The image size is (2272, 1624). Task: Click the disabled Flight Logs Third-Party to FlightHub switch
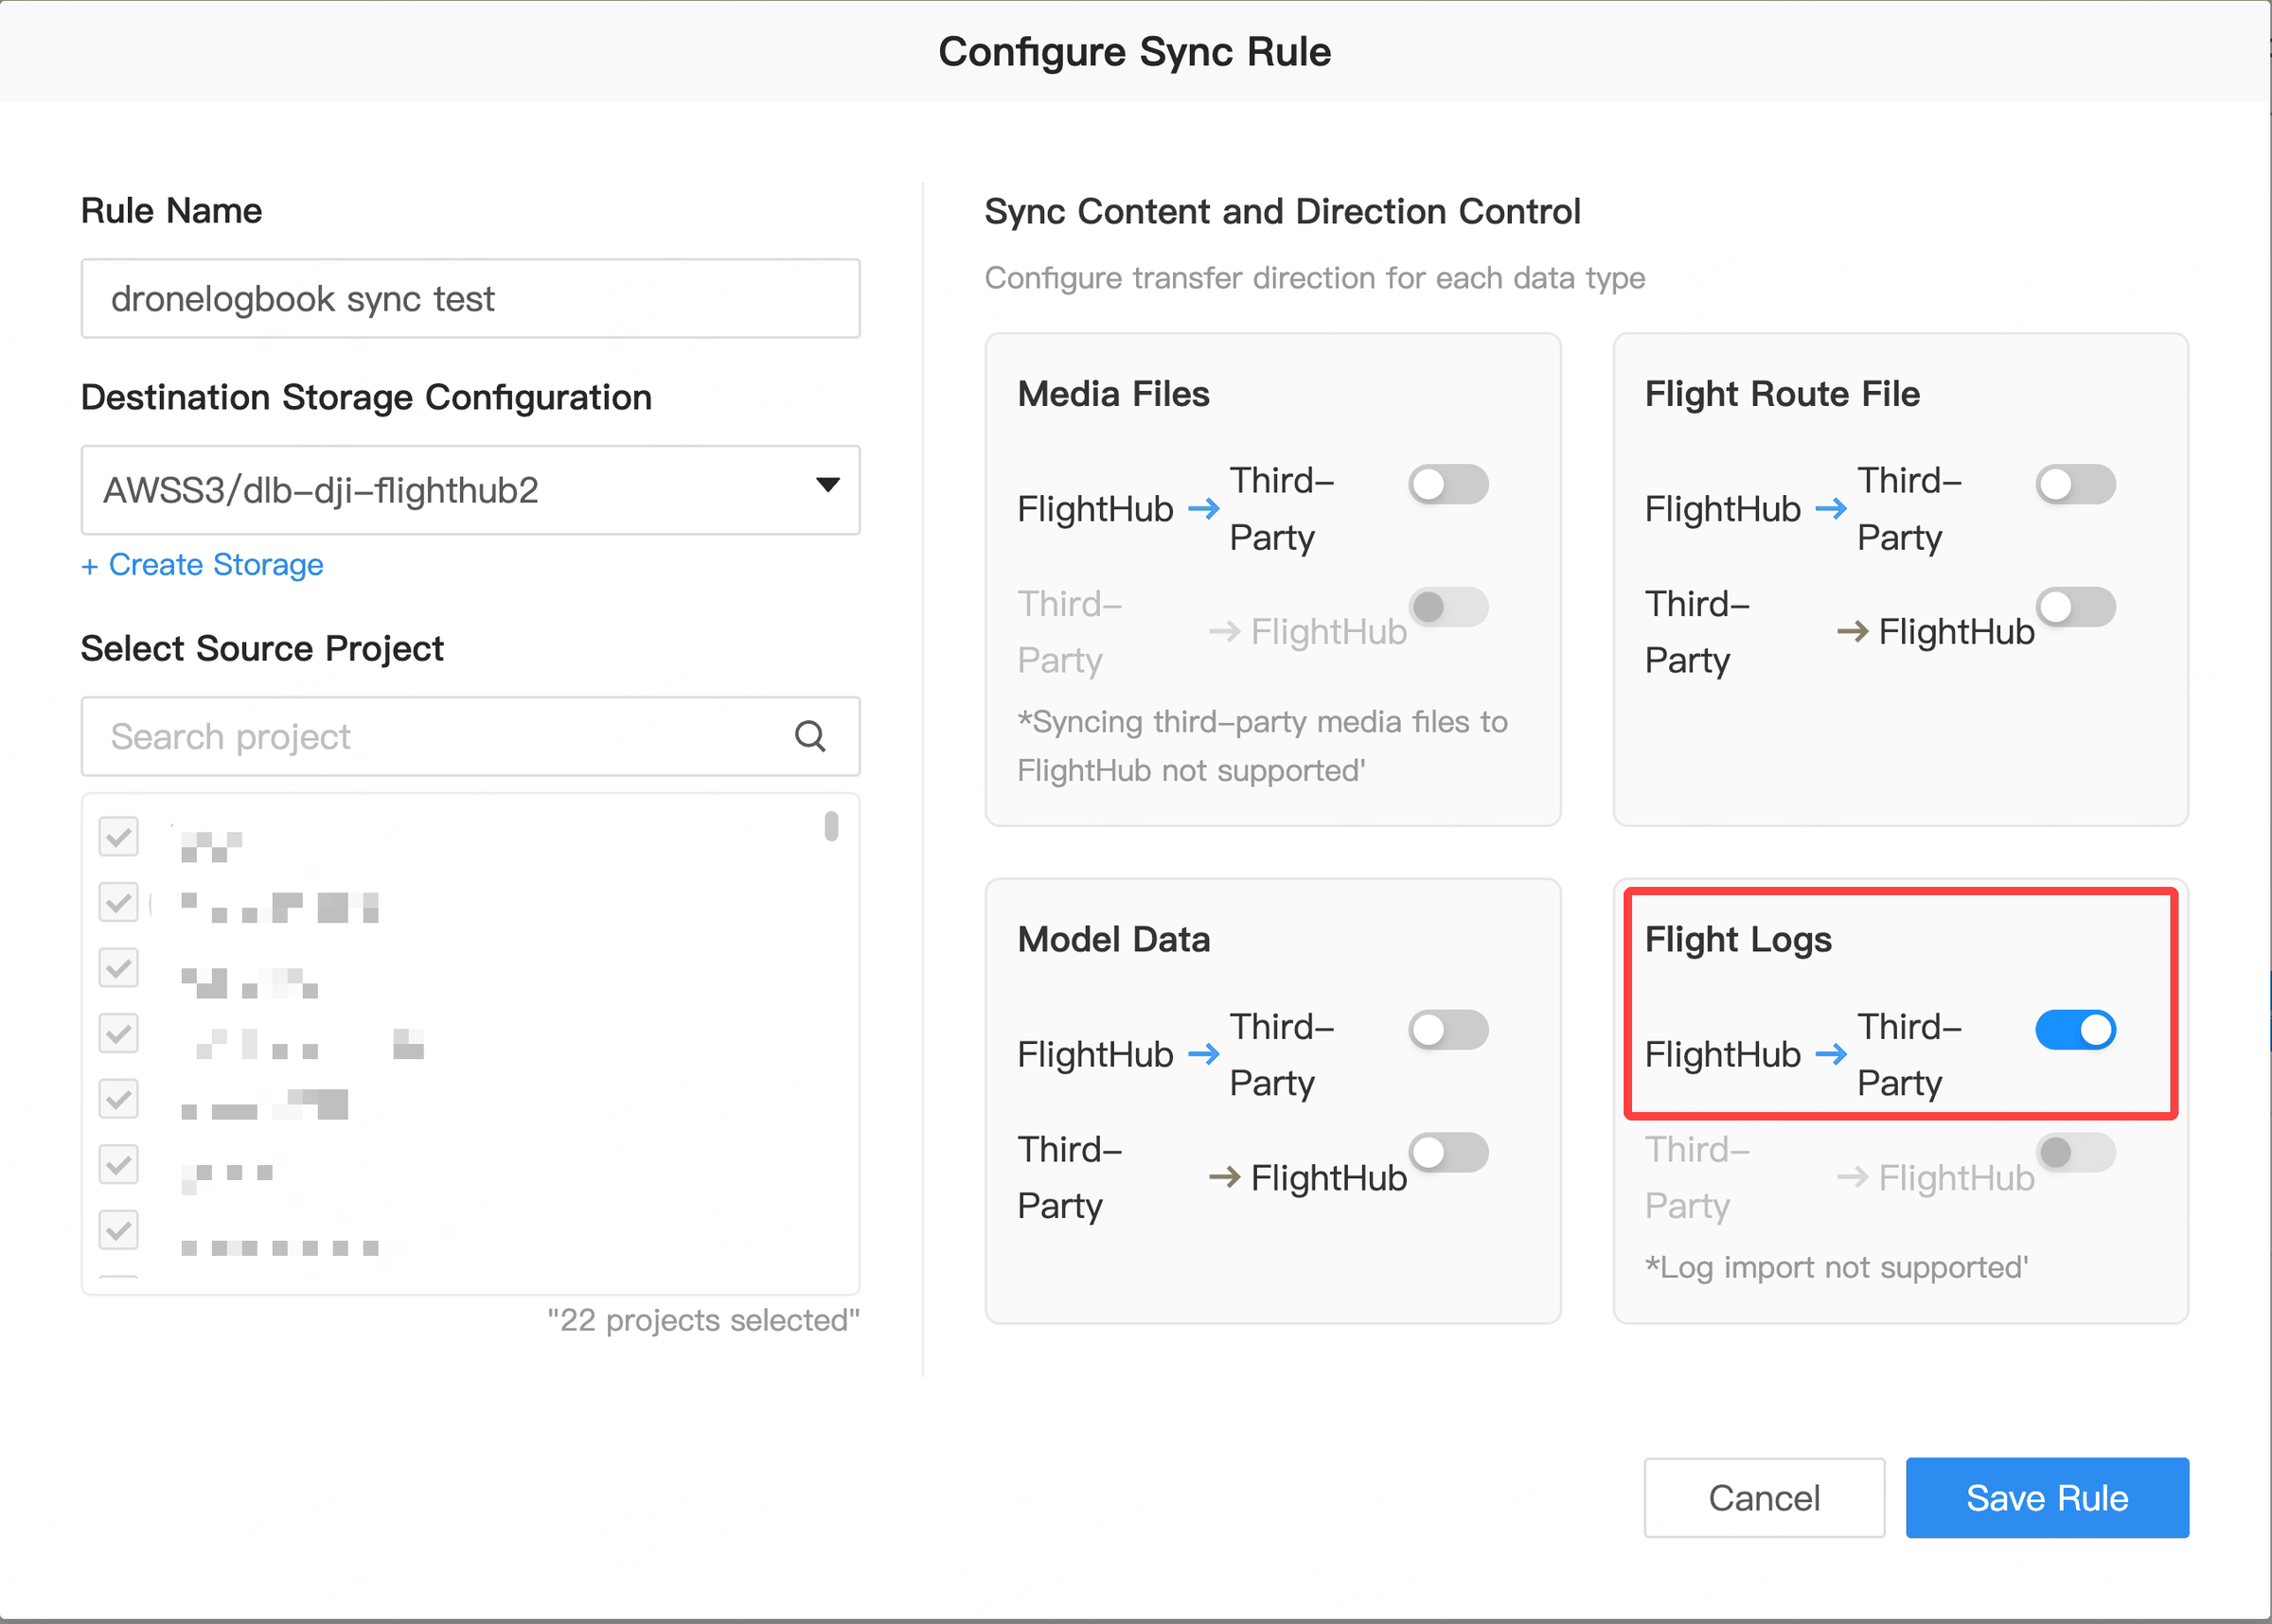pos(2076,1152)
